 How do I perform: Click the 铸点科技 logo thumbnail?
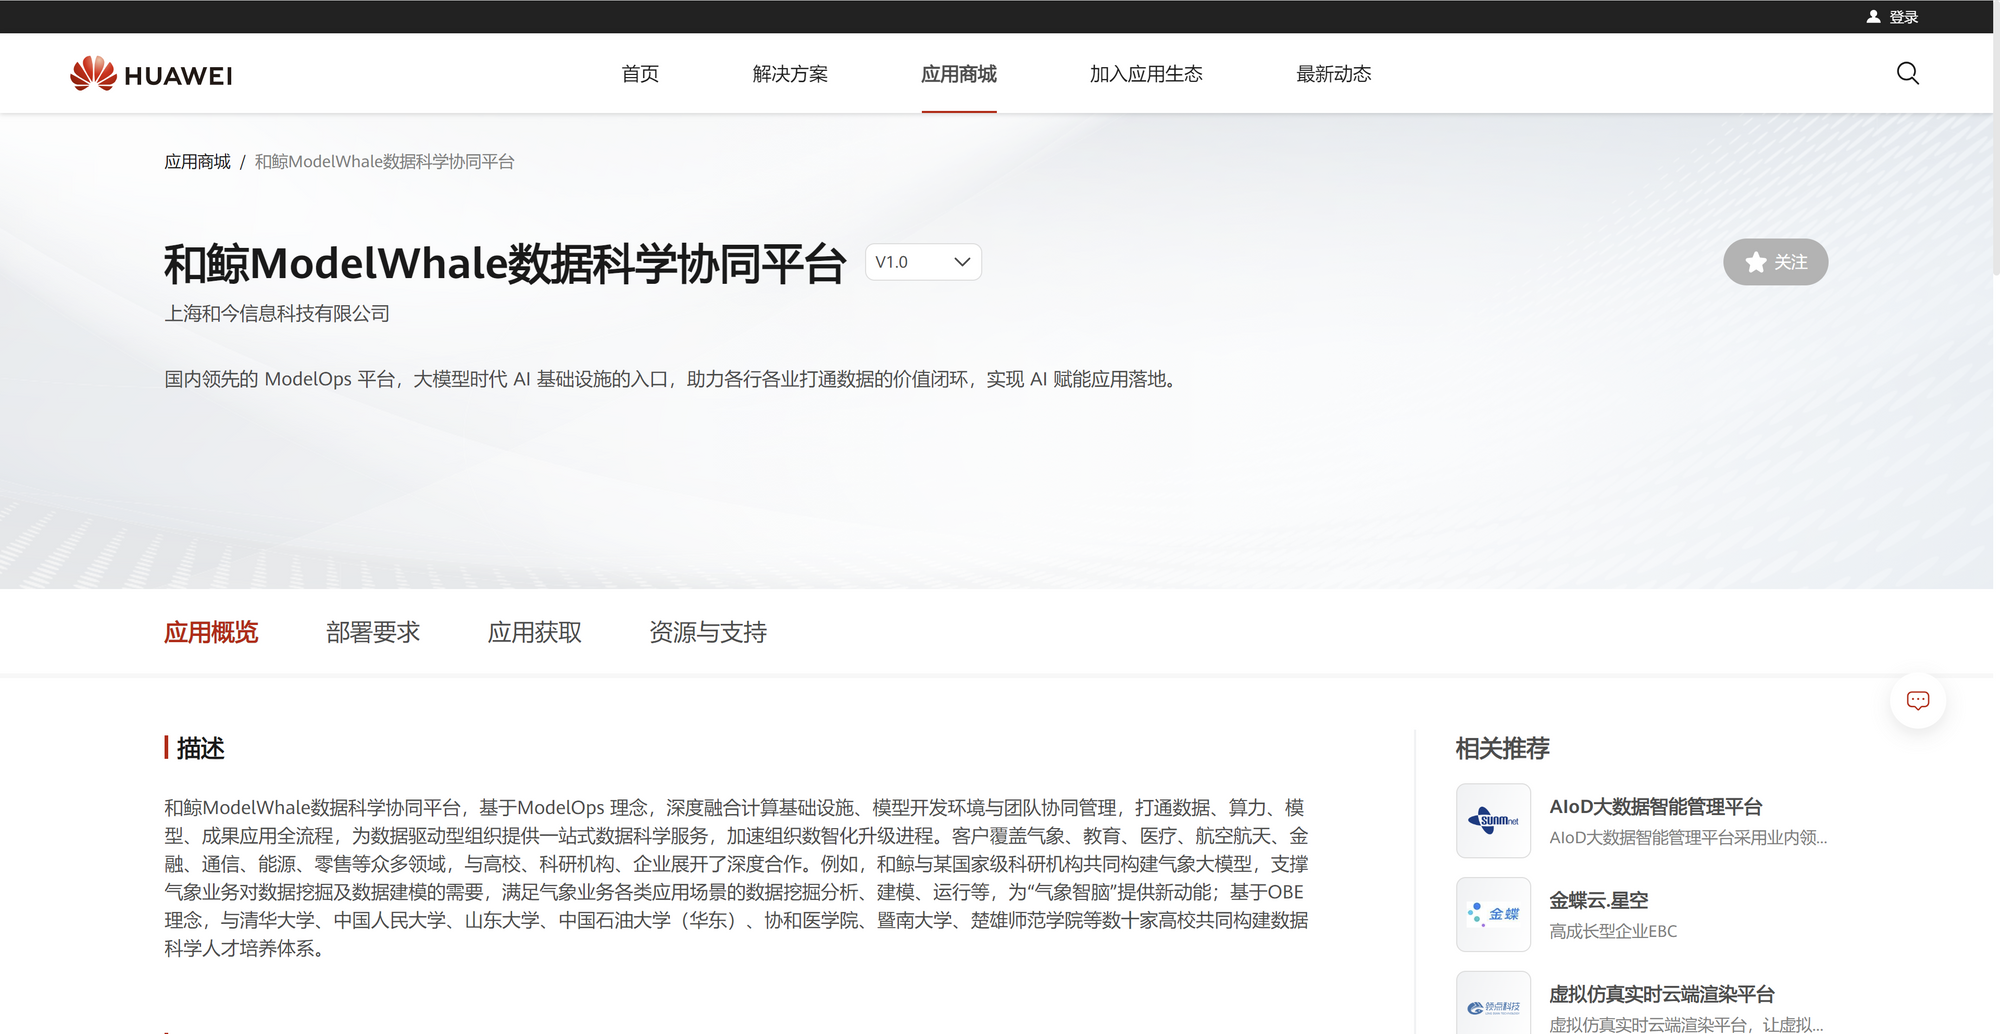tap(1493, 1005)
